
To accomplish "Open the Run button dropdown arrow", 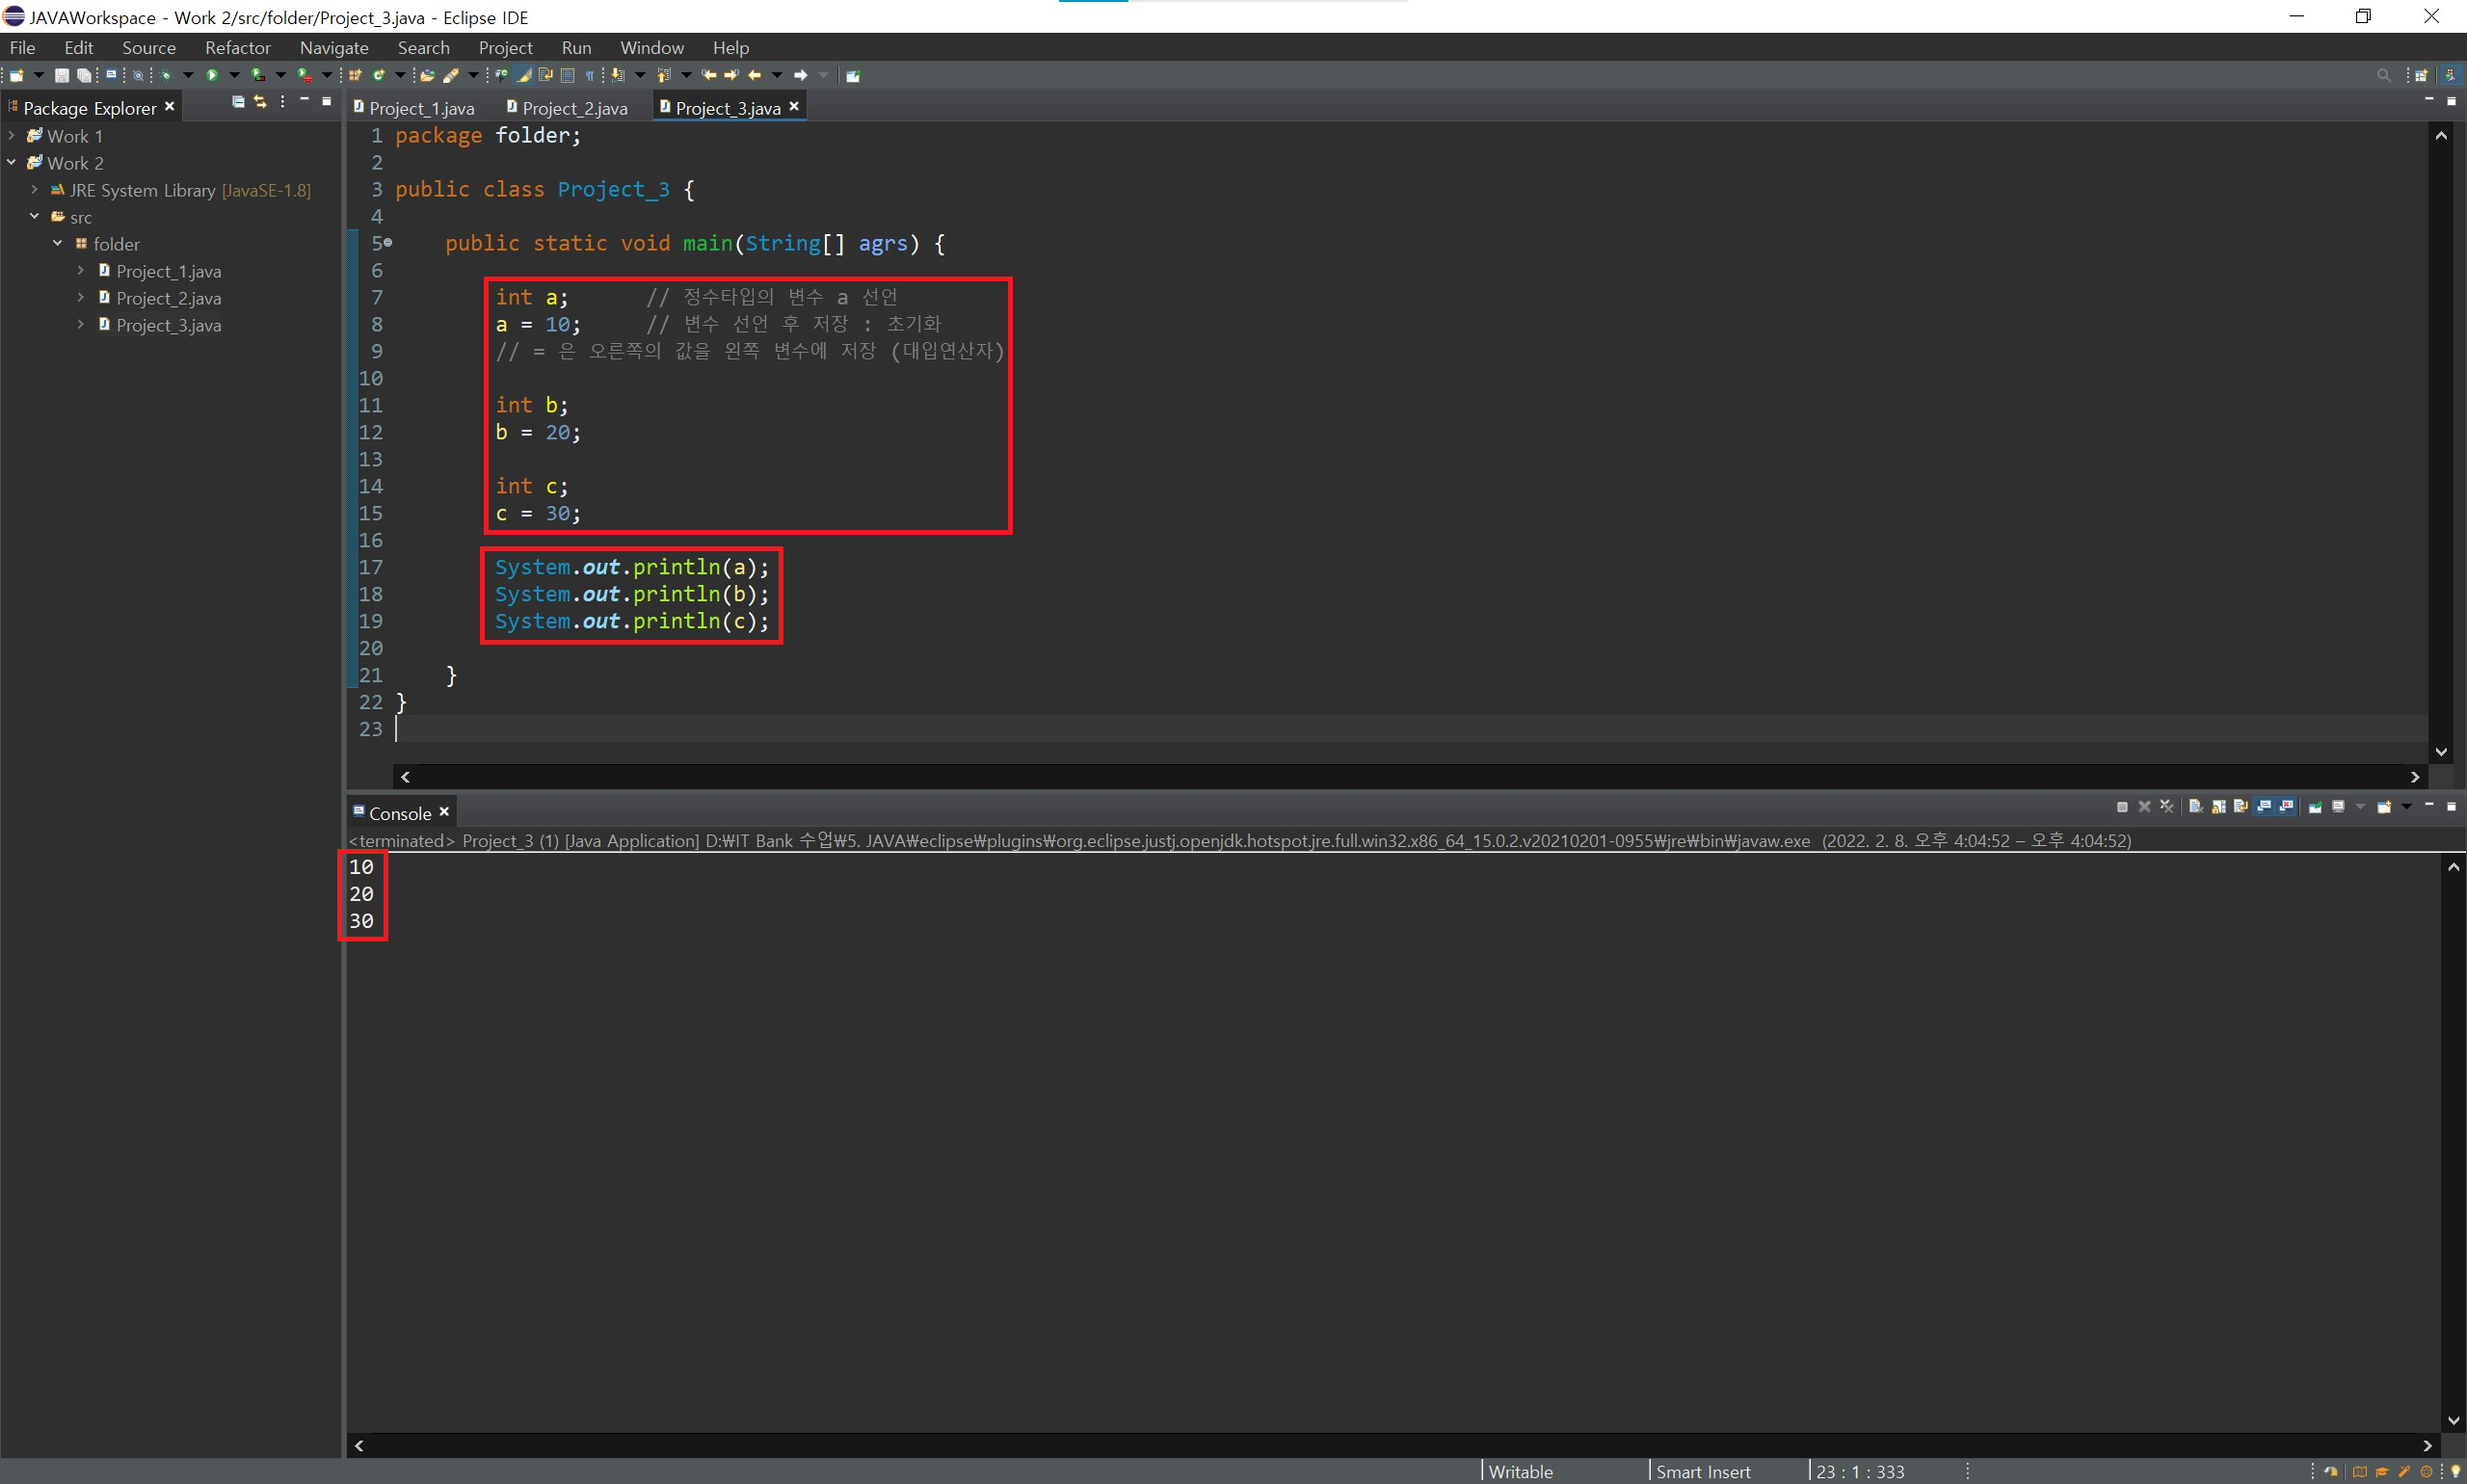I will click(x=234, y=75).
